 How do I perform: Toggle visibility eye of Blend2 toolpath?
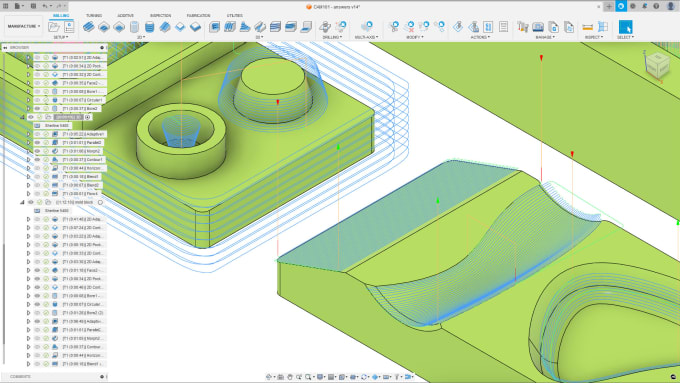coord(37,185)
